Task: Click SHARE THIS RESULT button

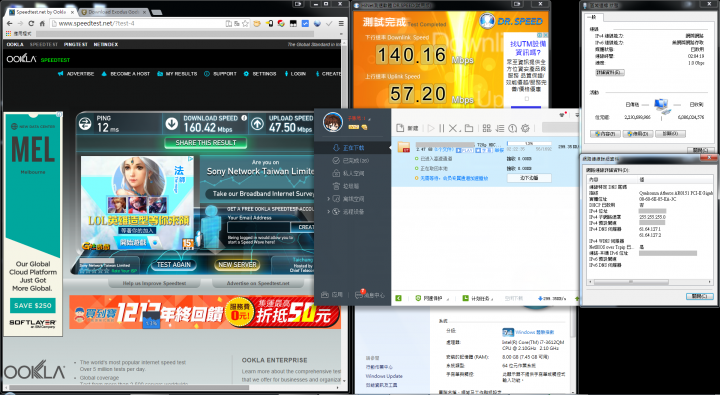Action: 206,143
